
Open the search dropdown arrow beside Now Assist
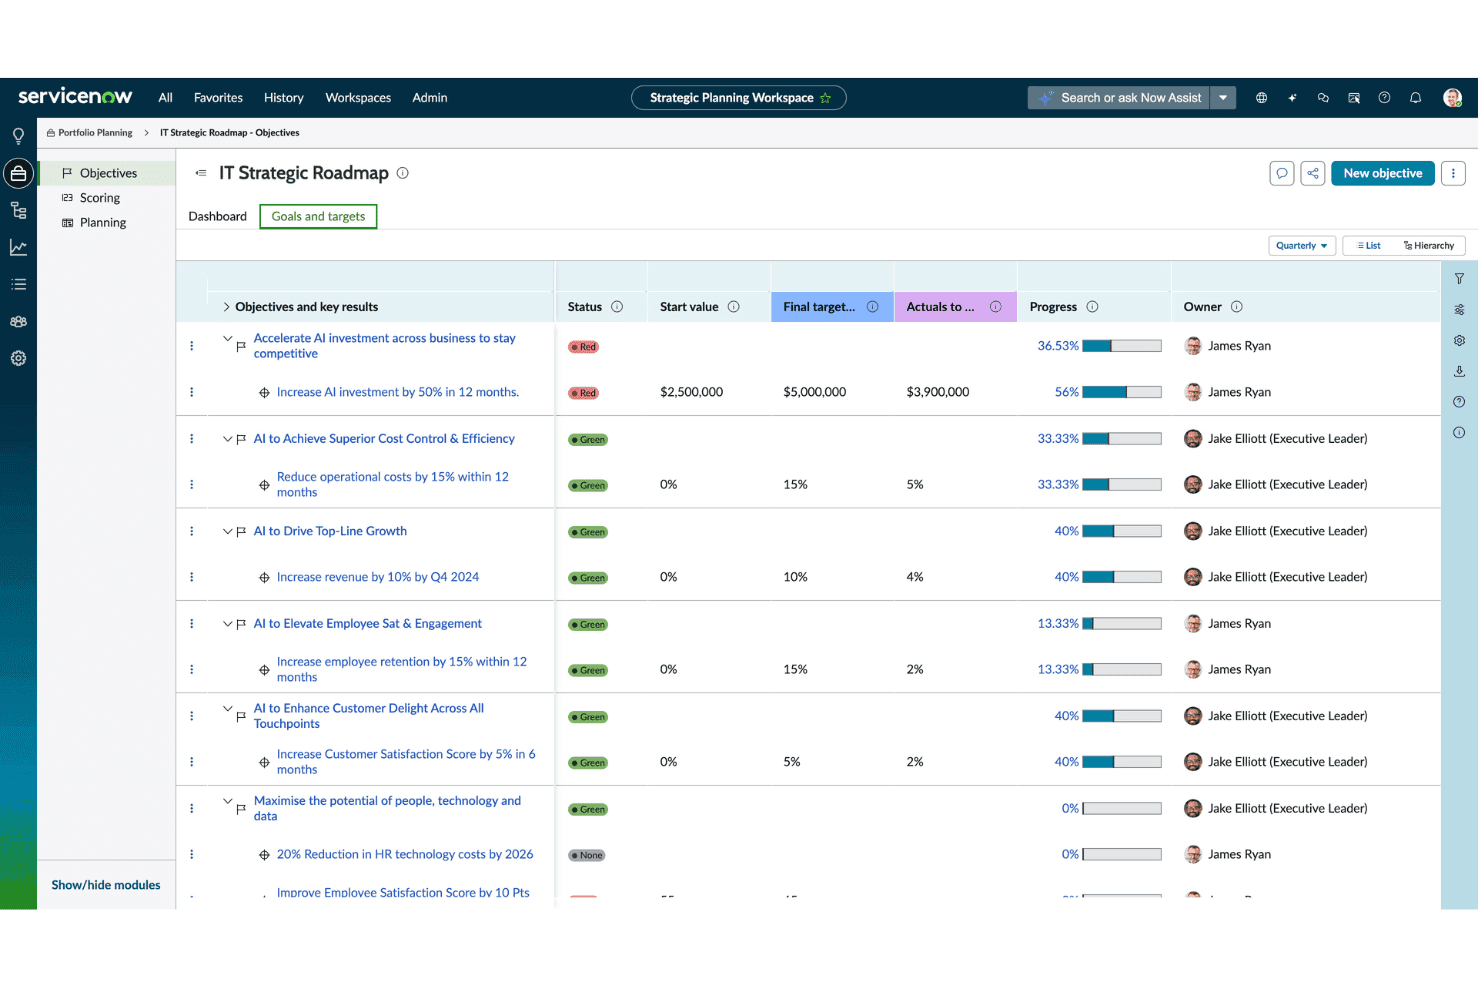(1223, 98)
